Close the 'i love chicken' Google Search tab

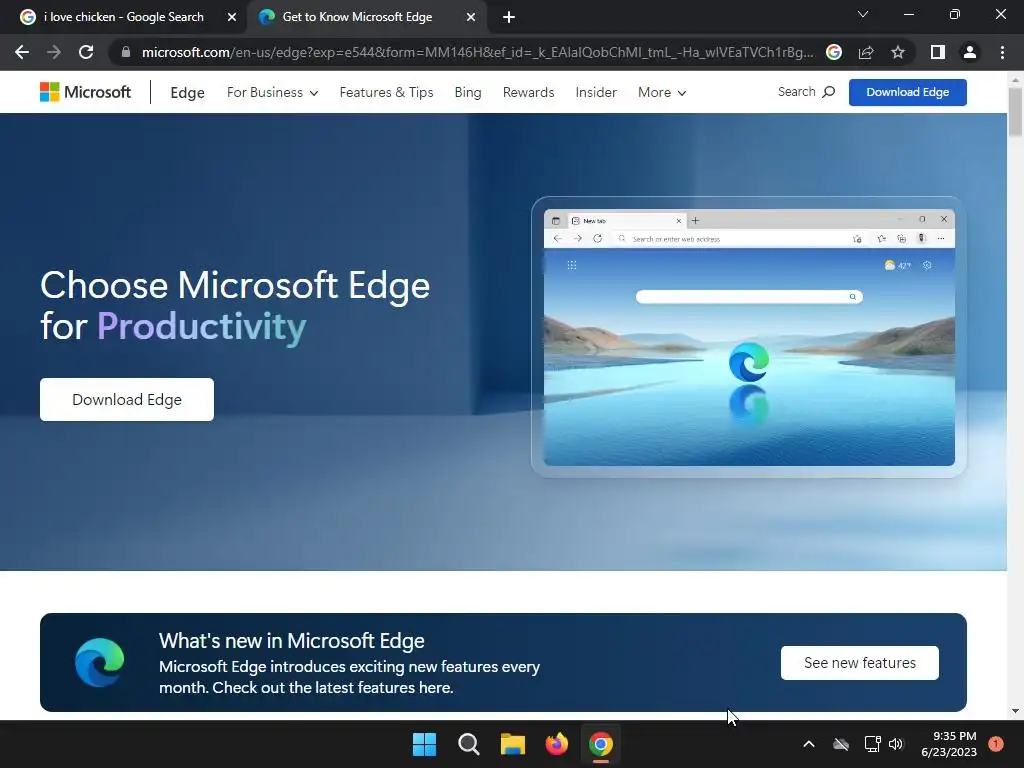click(x=232, y=17)
